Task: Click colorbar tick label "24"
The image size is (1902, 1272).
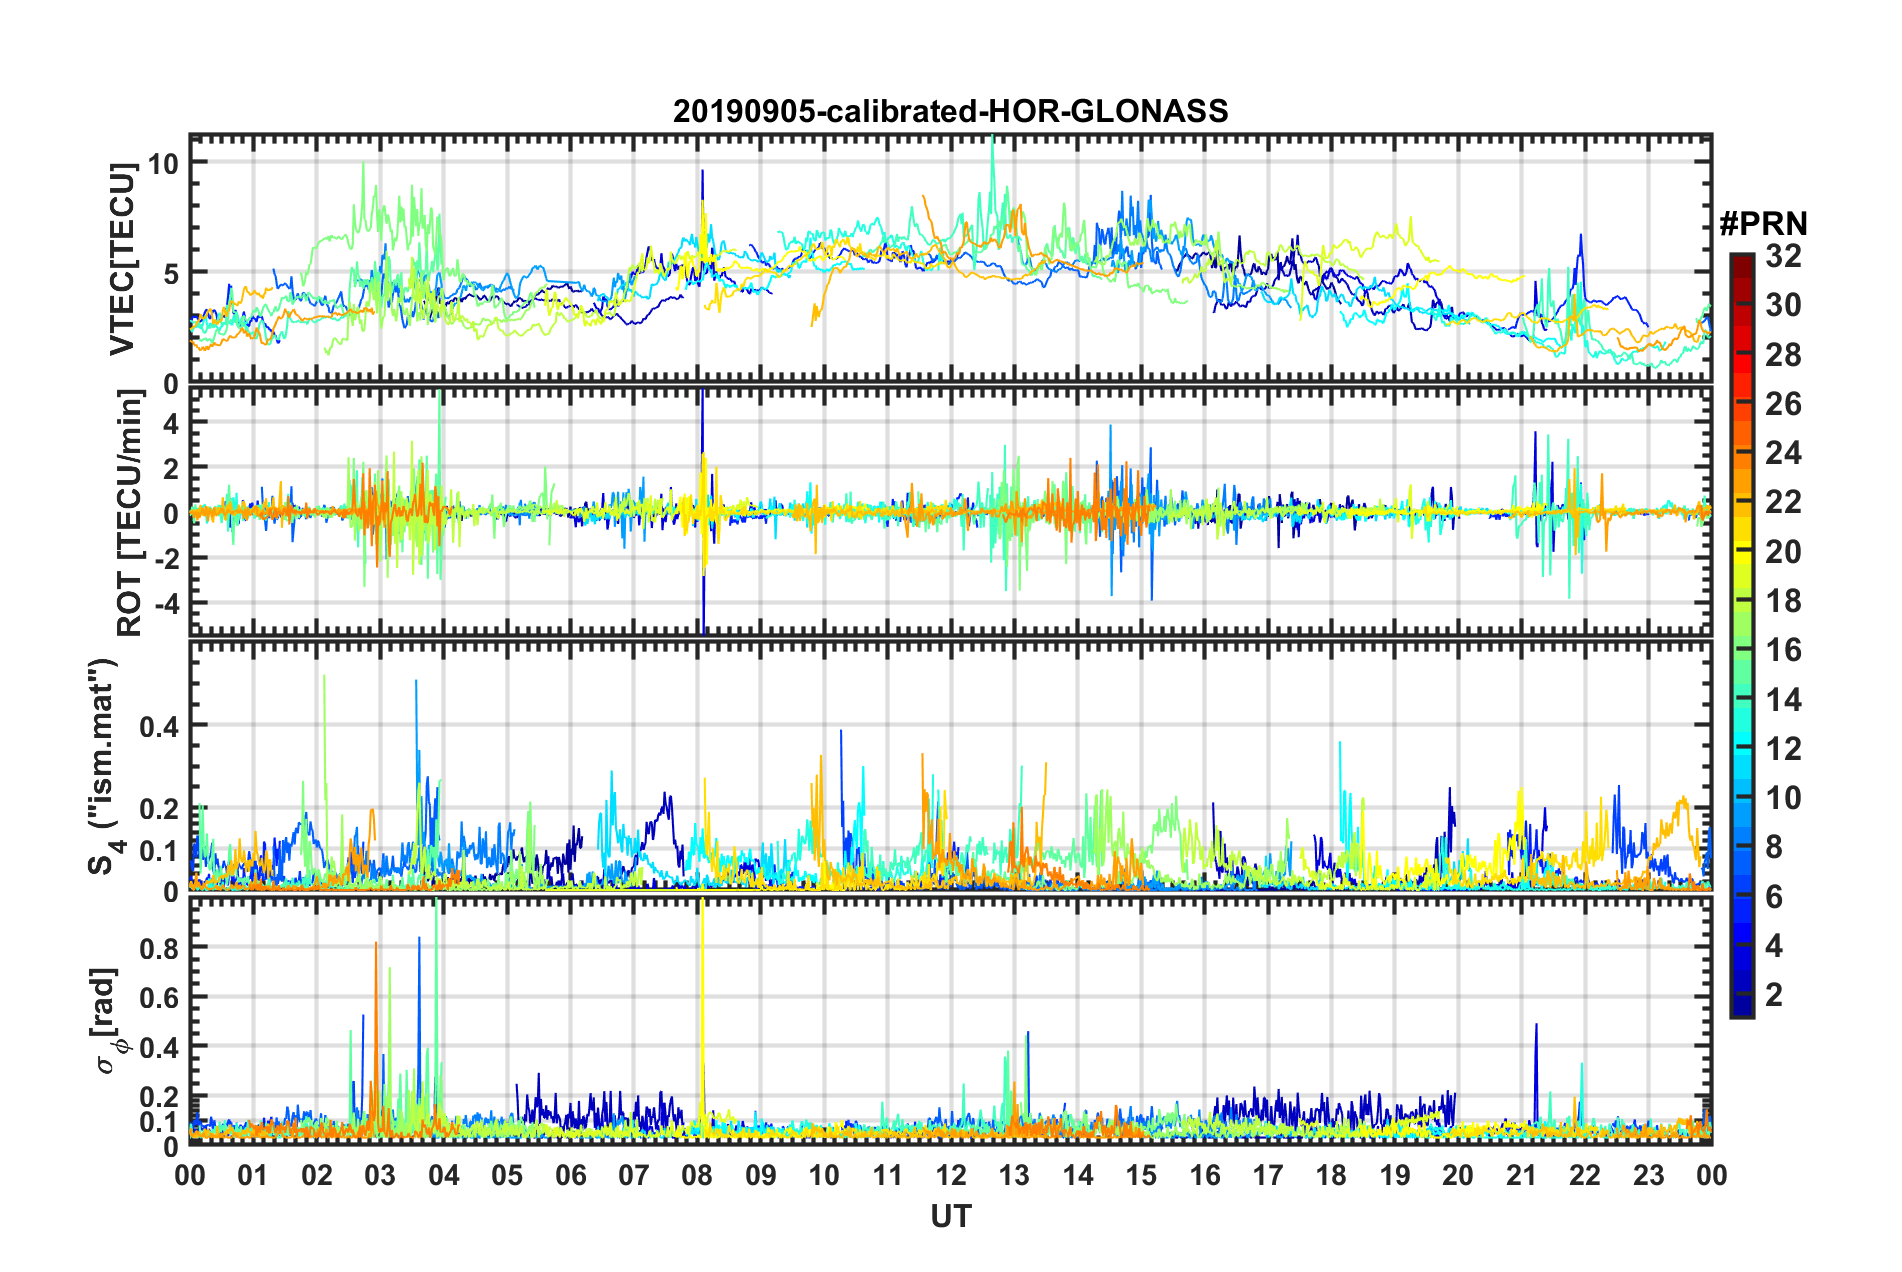Action: (1783, 453)
